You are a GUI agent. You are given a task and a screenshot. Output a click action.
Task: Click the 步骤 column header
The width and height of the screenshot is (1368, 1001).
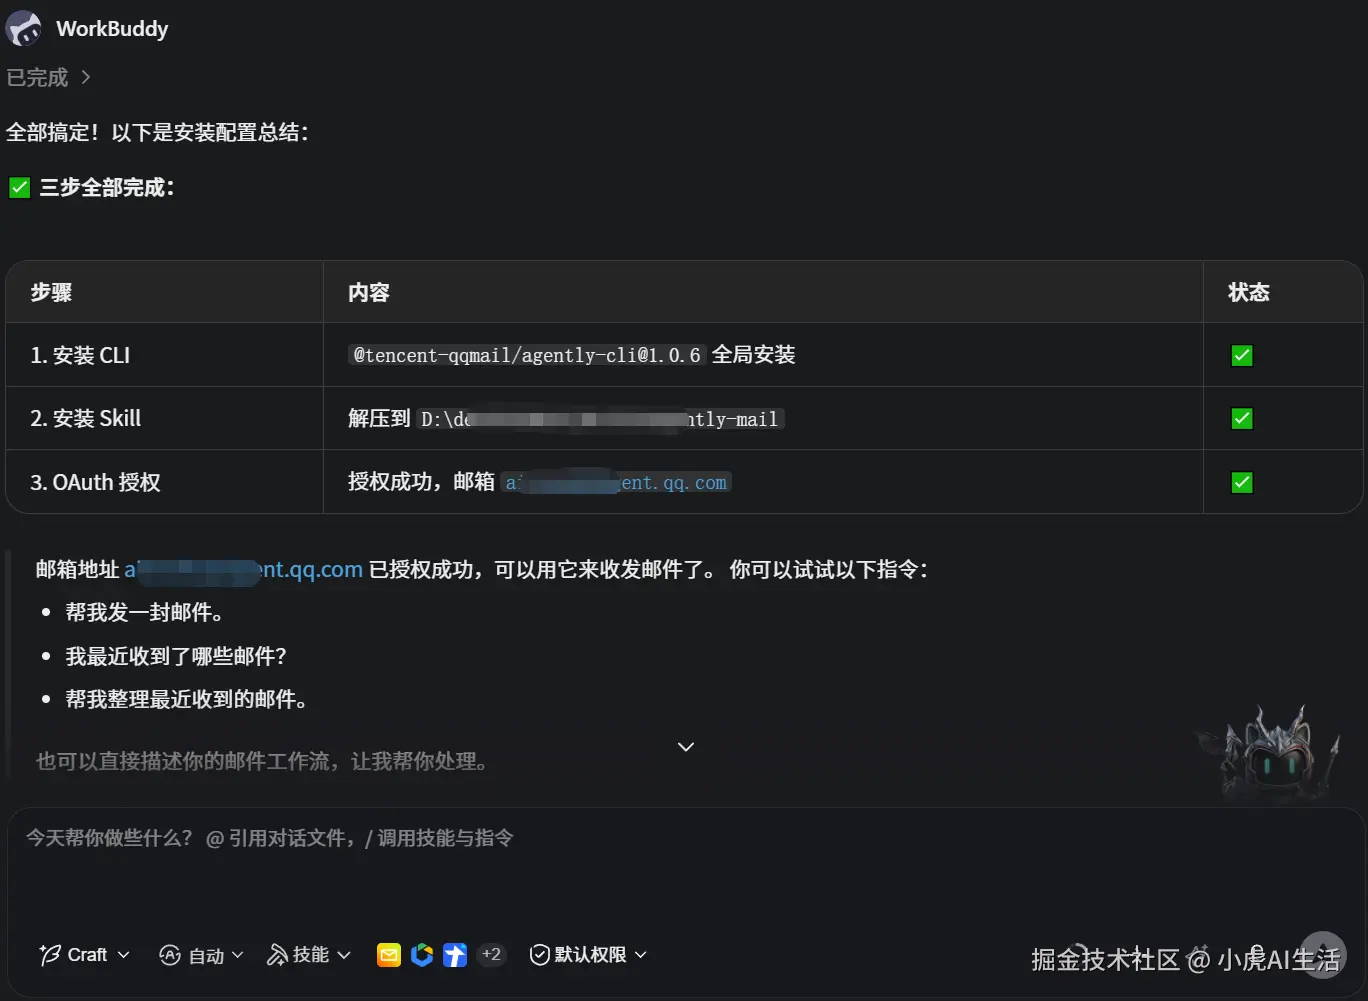click(x=51, y=292)
